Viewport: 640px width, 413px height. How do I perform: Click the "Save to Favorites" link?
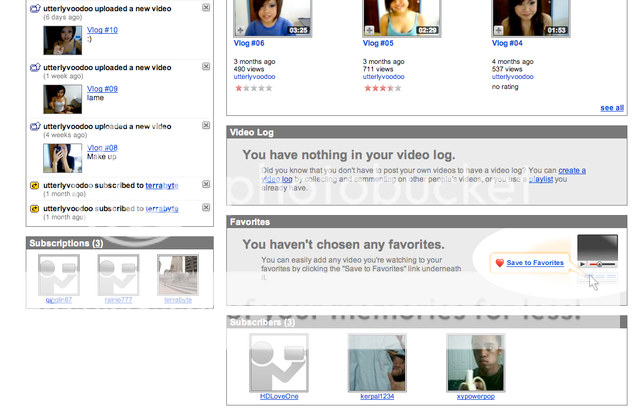coord(535,263)
